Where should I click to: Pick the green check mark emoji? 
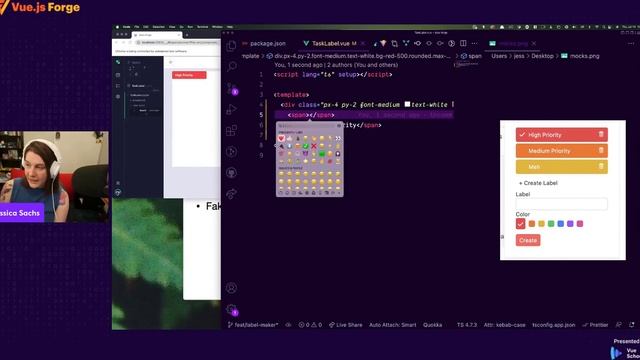pyautogui.click(x=305, y=146)
